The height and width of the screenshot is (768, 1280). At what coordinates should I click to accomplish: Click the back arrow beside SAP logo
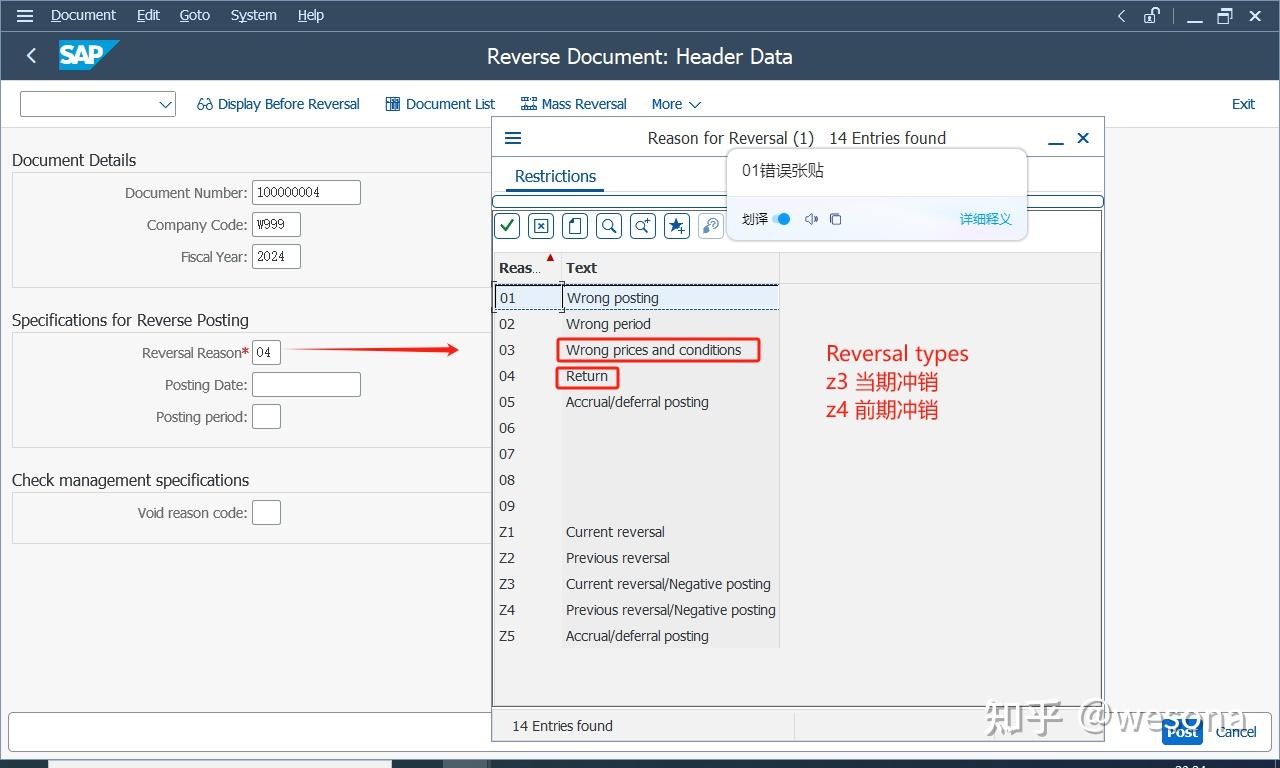coord(31,56)
